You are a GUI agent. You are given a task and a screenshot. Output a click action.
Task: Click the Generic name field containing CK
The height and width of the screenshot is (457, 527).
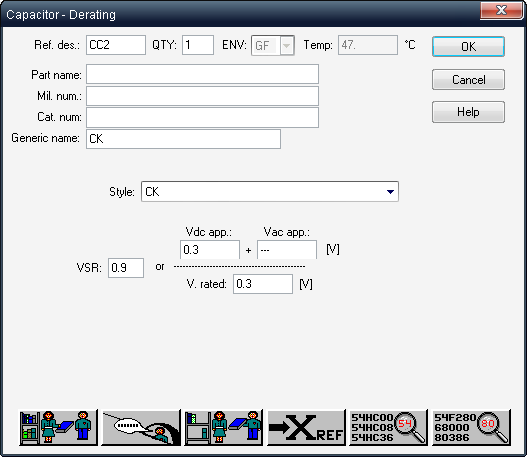184,139
